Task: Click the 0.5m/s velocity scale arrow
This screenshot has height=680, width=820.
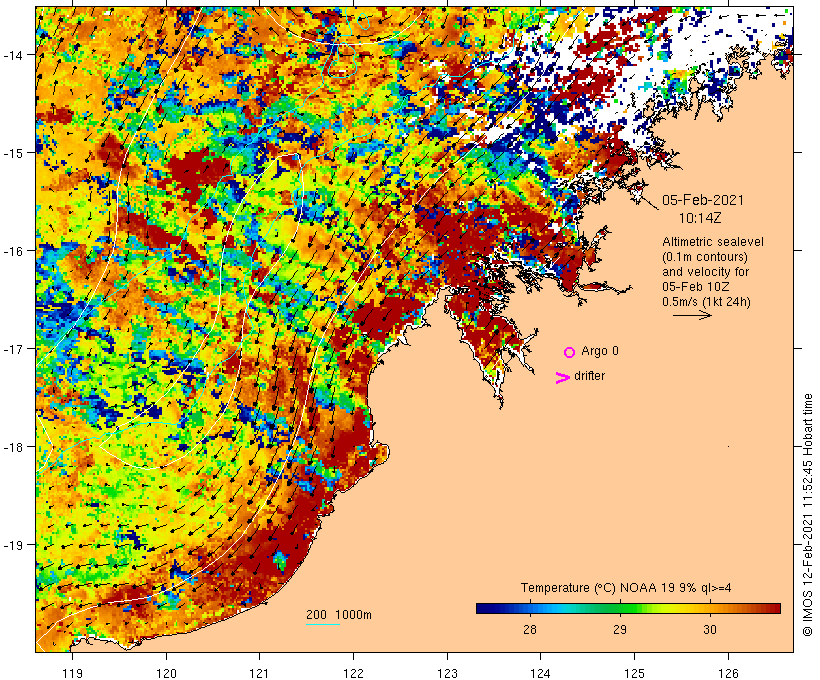Action: tap(692, 315)
